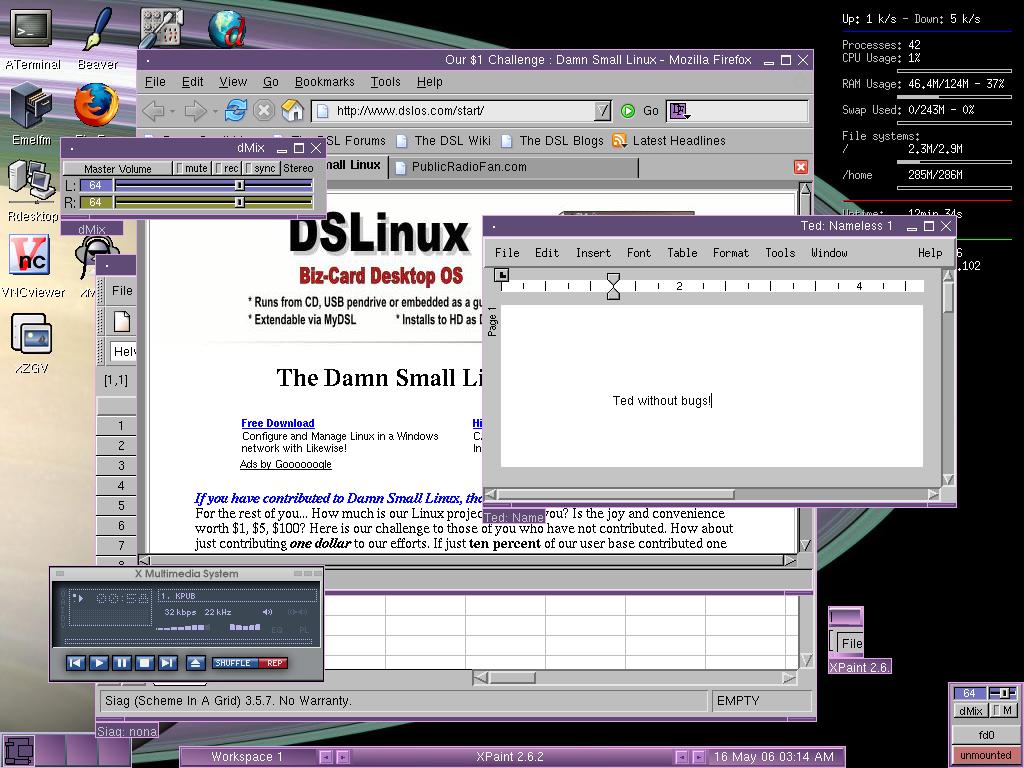Stop playback in XMMS

pos(144,663)
